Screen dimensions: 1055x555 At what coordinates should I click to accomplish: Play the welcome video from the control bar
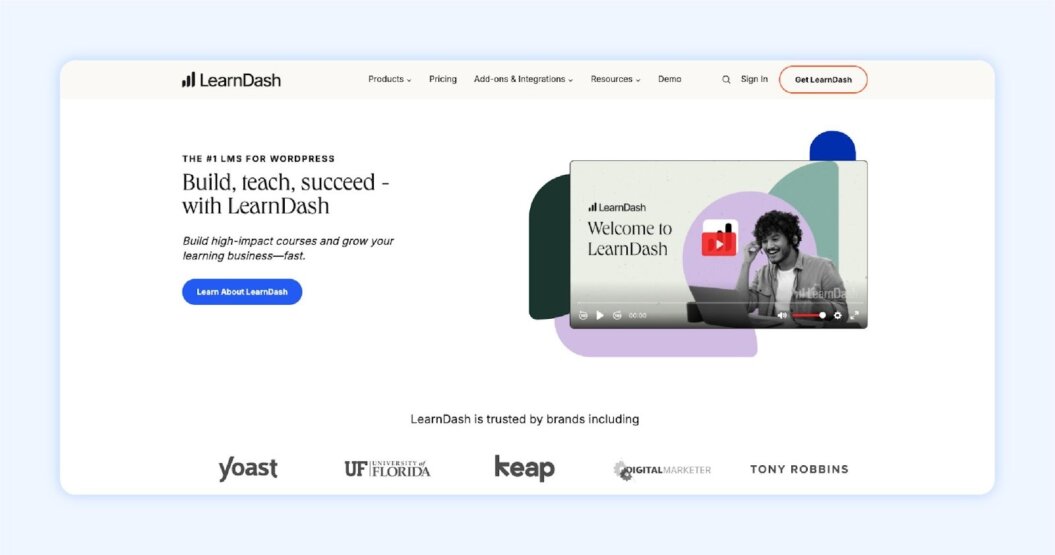tap(600, 315)
